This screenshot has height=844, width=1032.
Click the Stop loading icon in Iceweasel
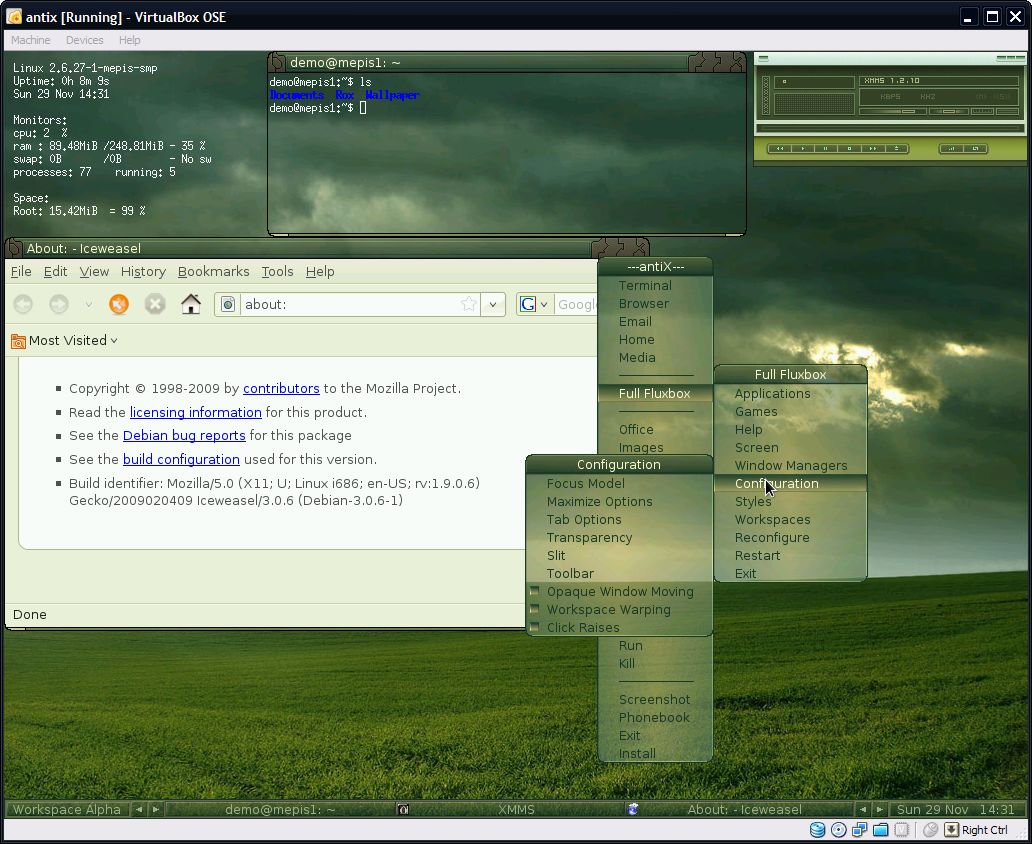coord(155,304)
